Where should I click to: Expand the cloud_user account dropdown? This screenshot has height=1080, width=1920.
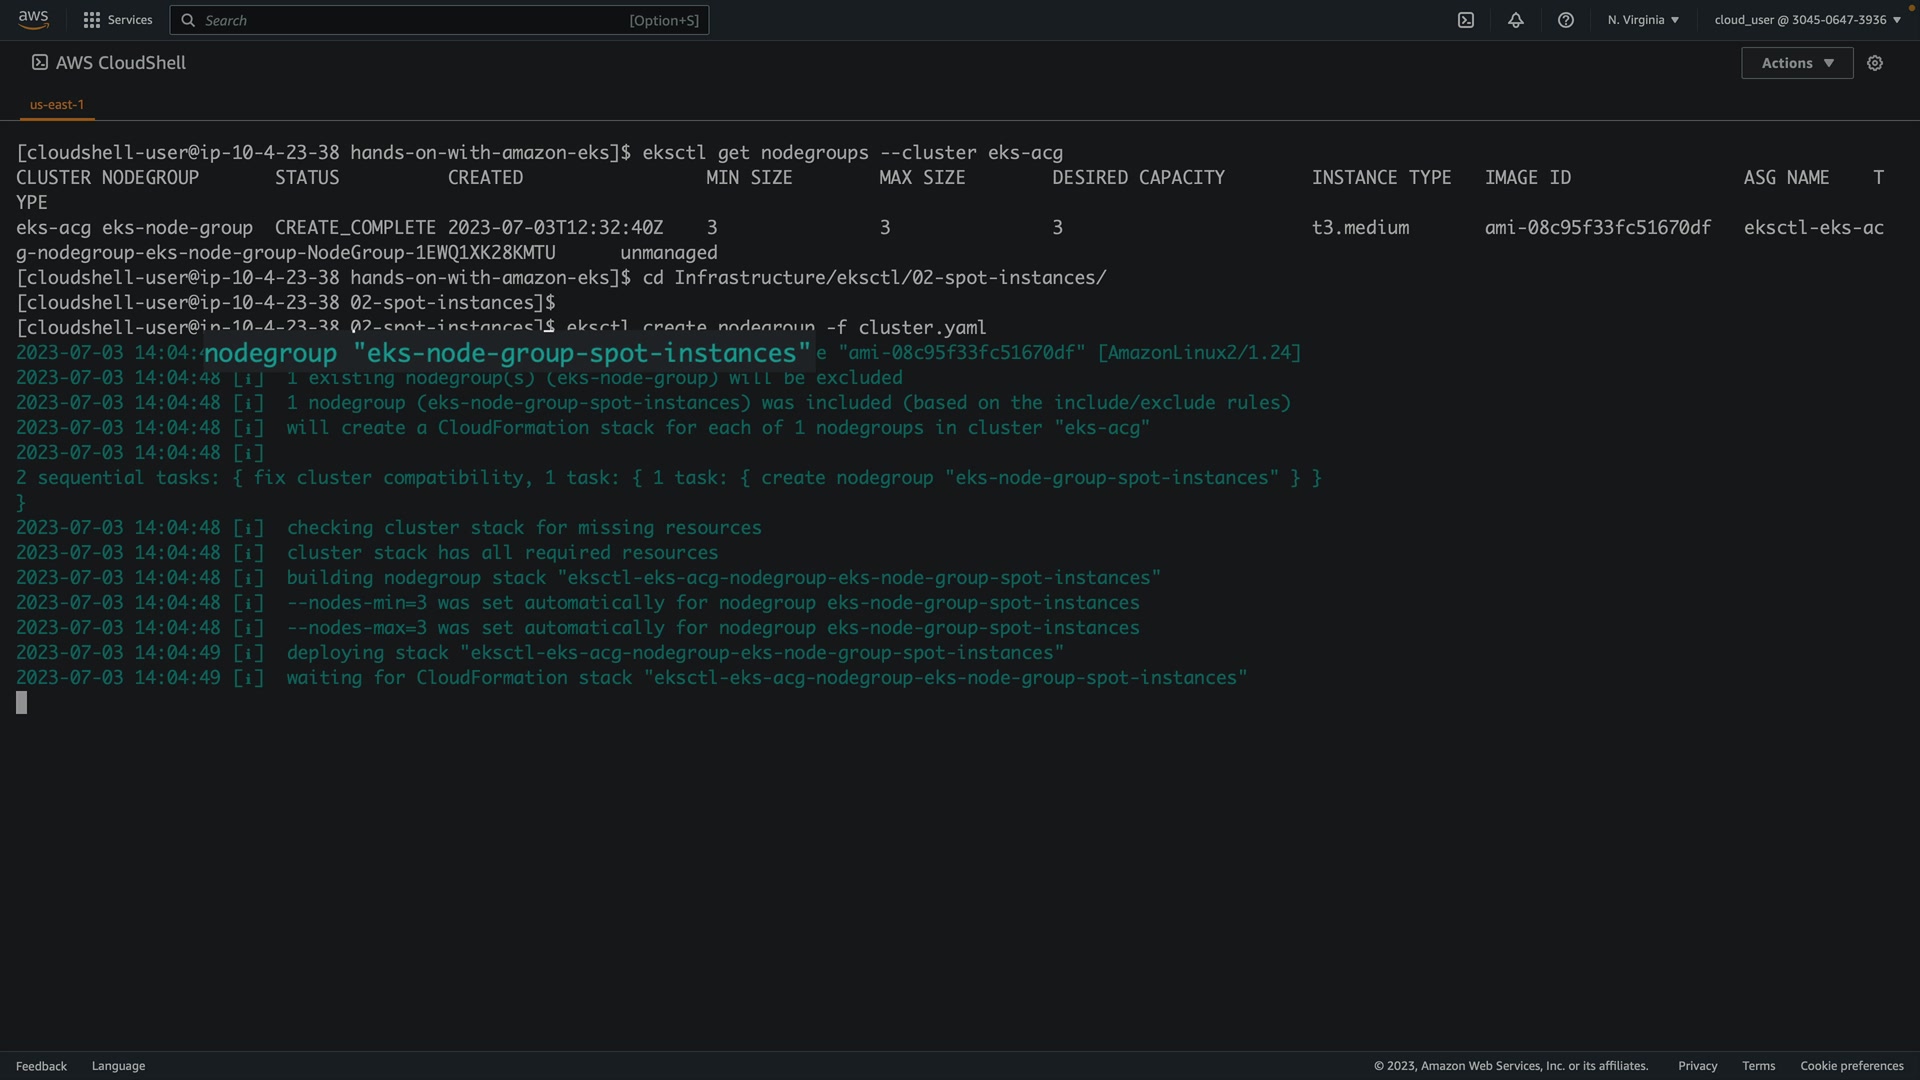pyautogui.click(x=1807, y=20)
